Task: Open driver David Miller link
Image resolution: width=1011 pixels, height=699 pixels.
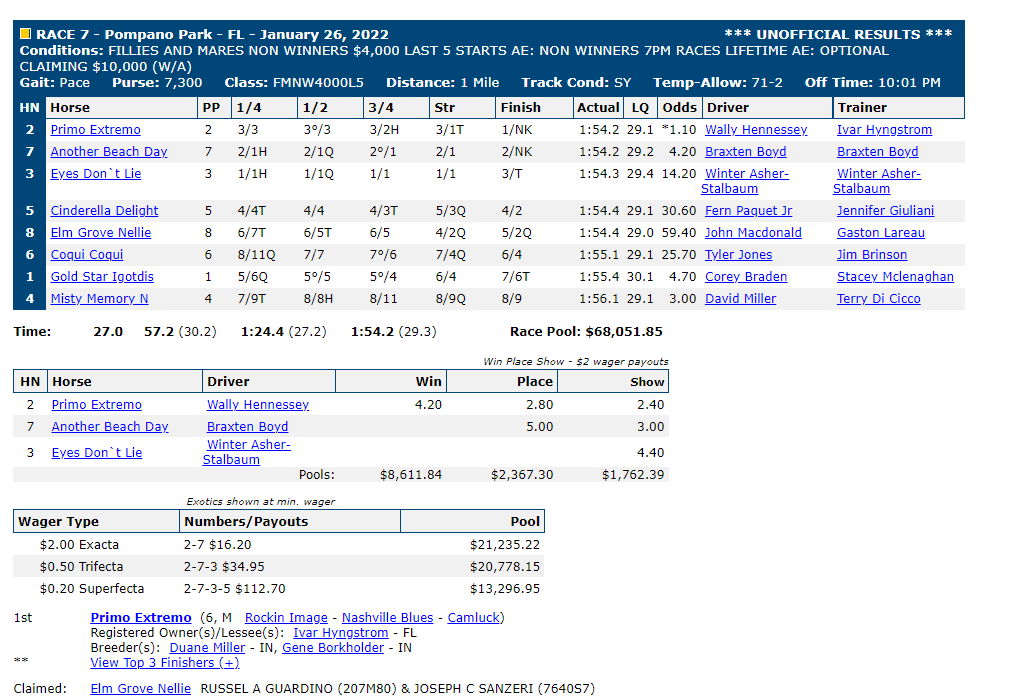Action: pos(740,299)
